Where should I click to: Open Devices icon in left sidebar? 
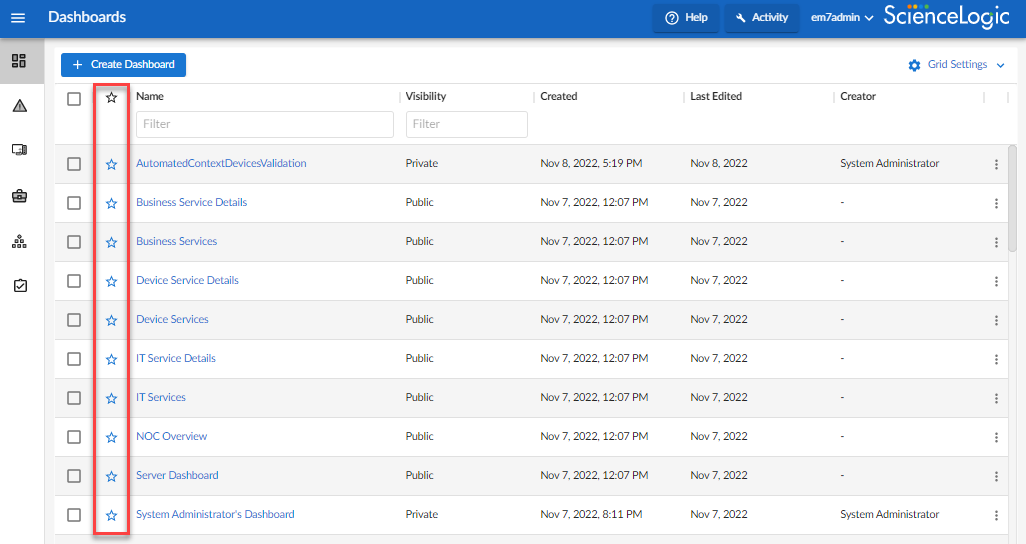(x=19, y=150)
